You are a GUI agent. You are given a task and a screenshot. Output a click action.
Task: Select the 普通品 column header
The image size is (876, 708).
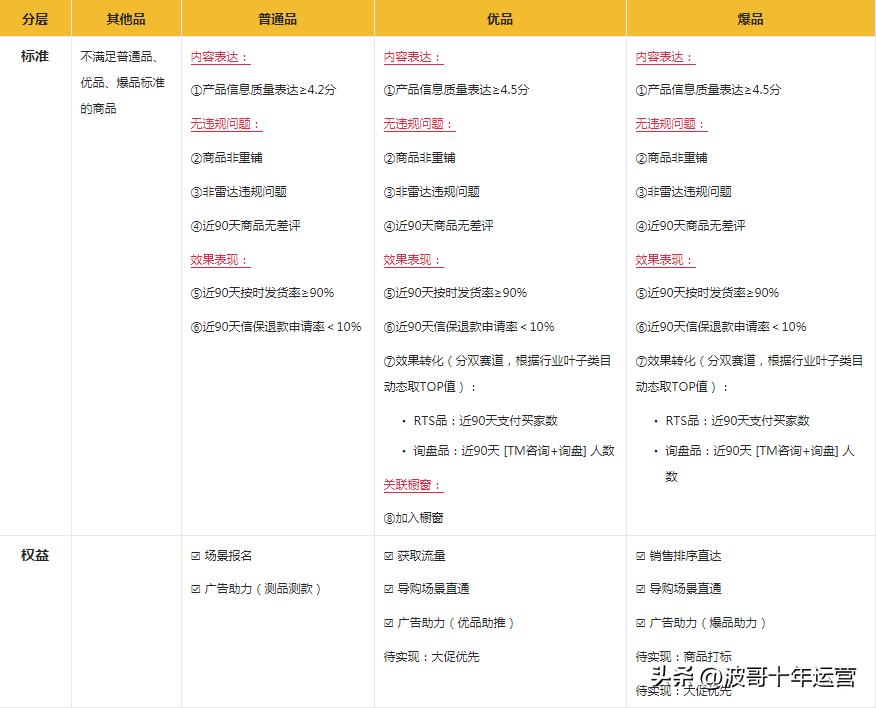[x=275, y=18]
